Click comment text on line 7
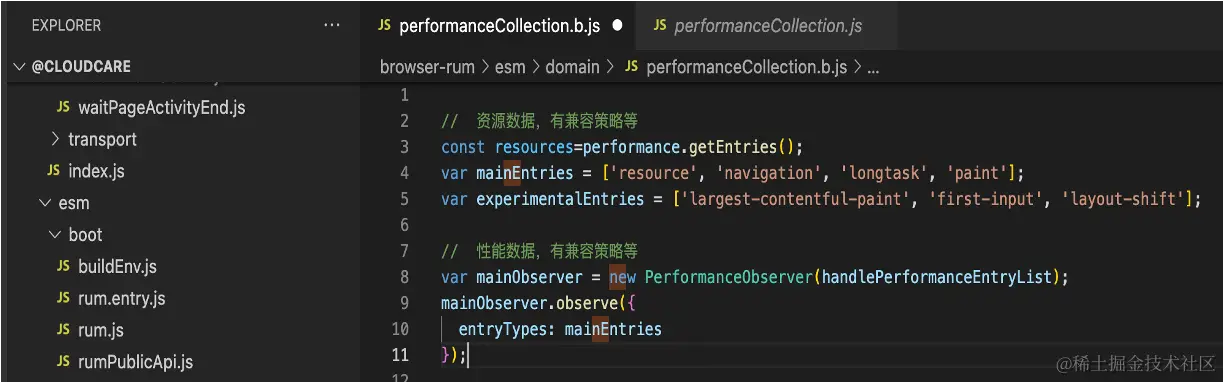The height and width of the screenshot is (382, 1224). pyautogui.click(x=539, y=250)
